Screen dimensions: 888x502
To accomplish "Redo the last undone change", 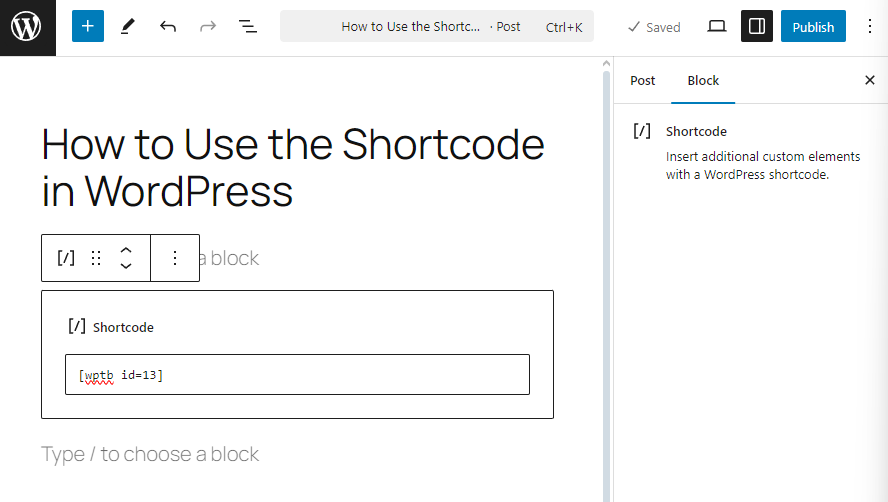I will click(x=208, y=26).
